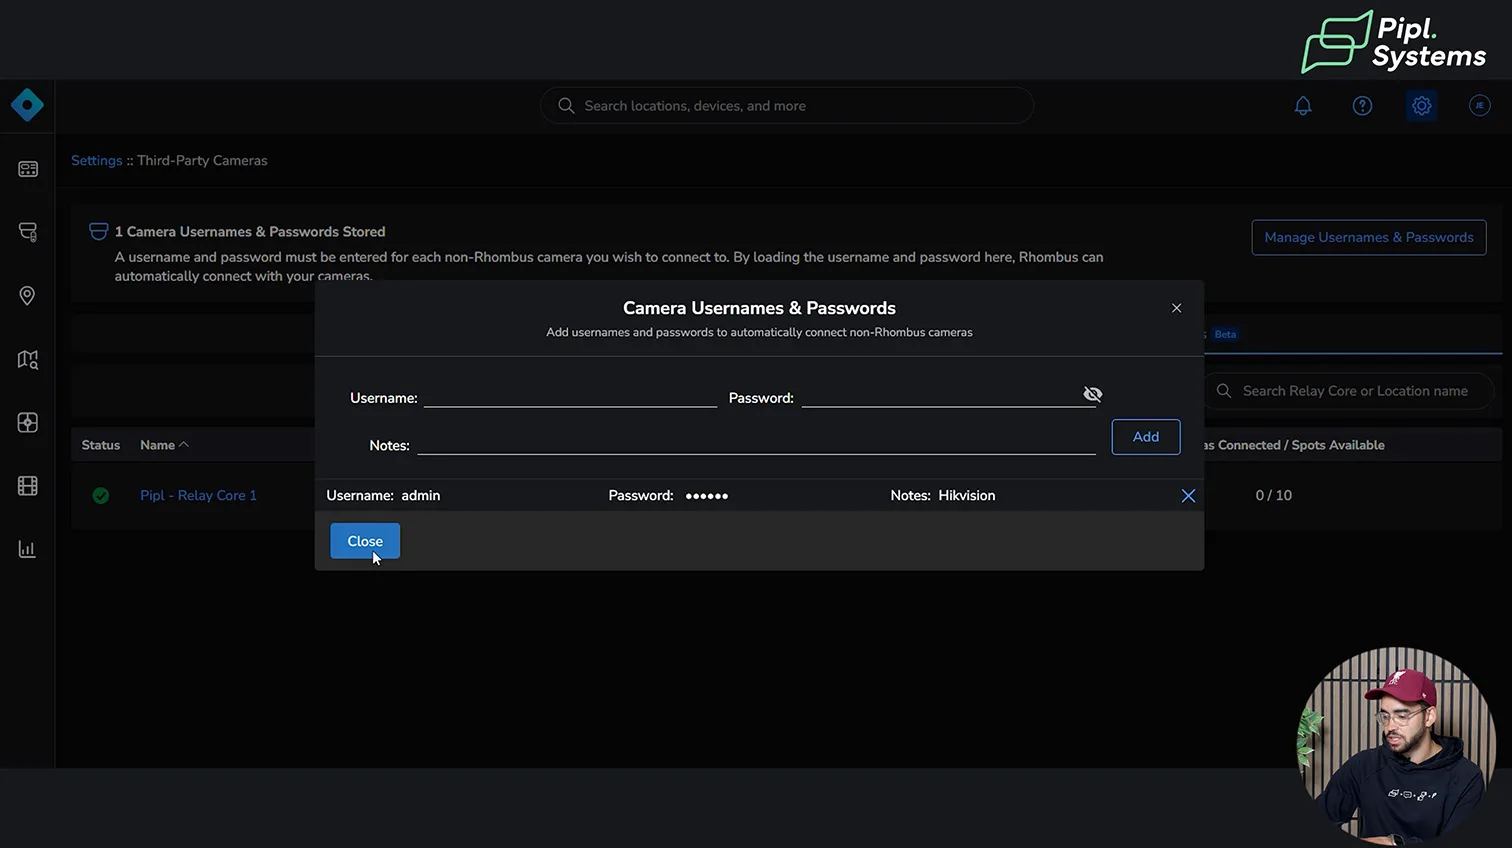Toggle password visibility eye icon

click(x=1092, y=395)
